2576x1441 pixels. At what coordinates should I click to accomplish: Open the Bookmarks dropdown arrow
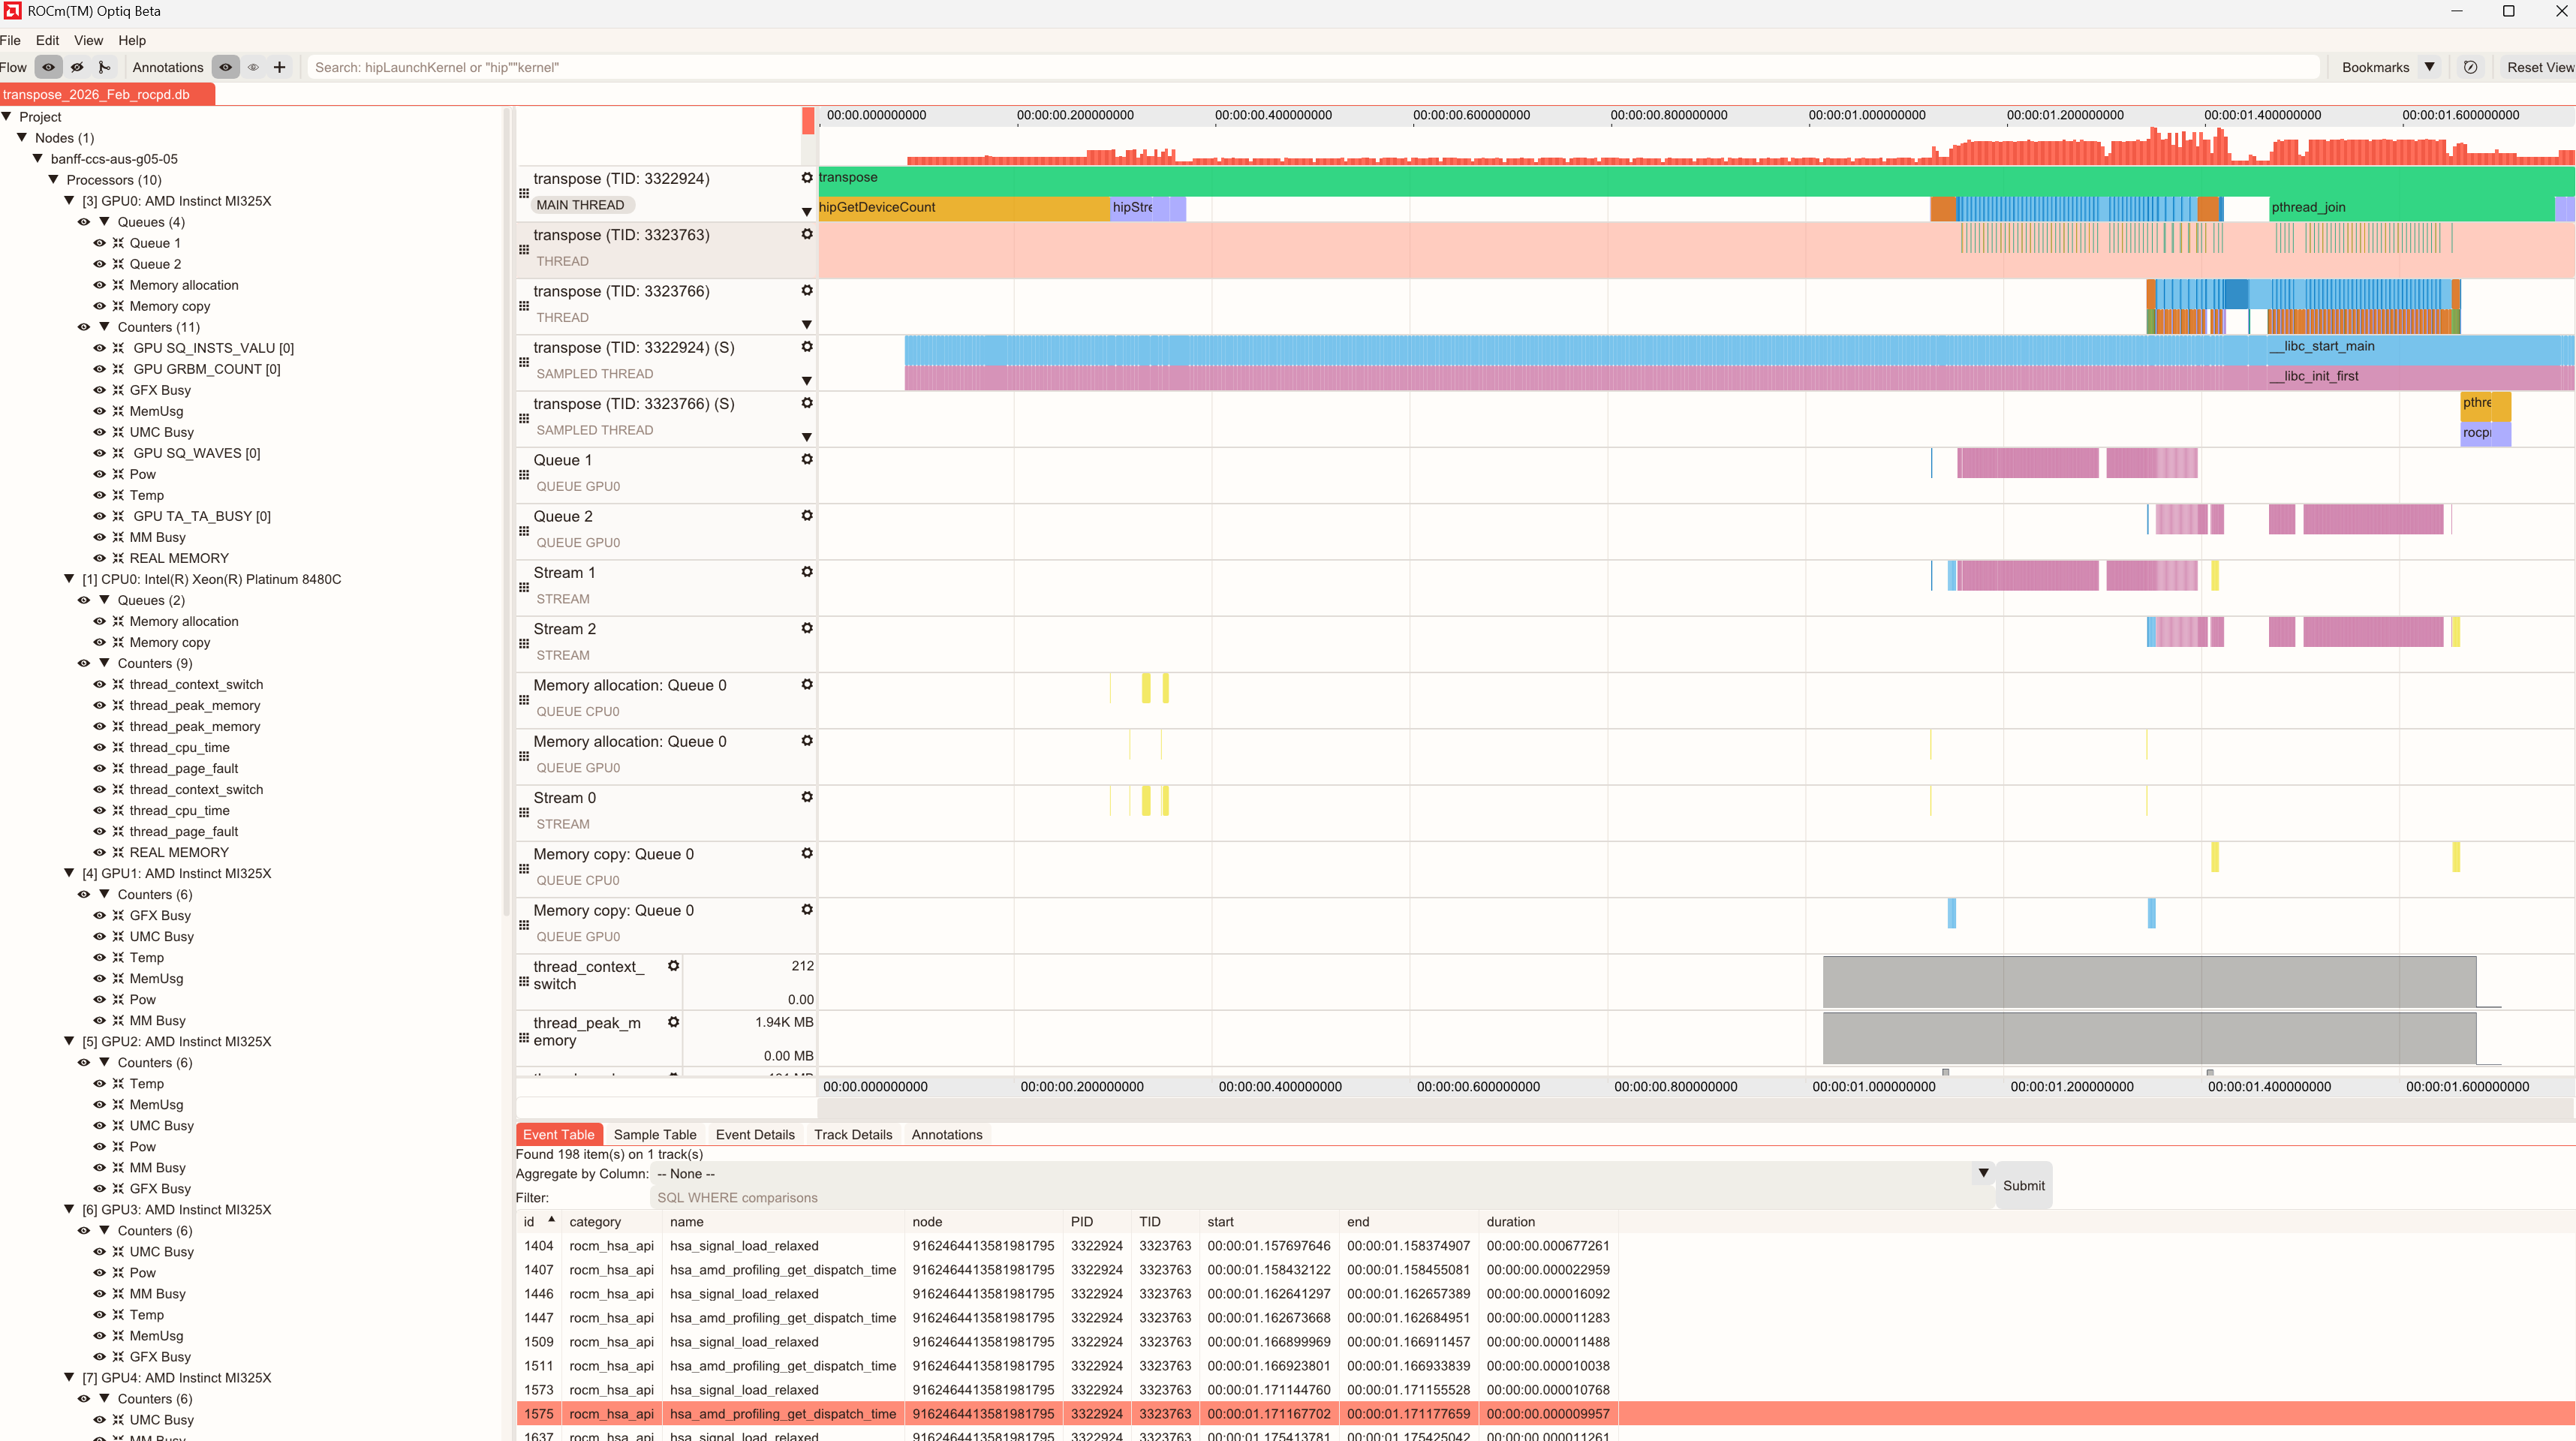pyautogui.click(x=2430, y=67)
